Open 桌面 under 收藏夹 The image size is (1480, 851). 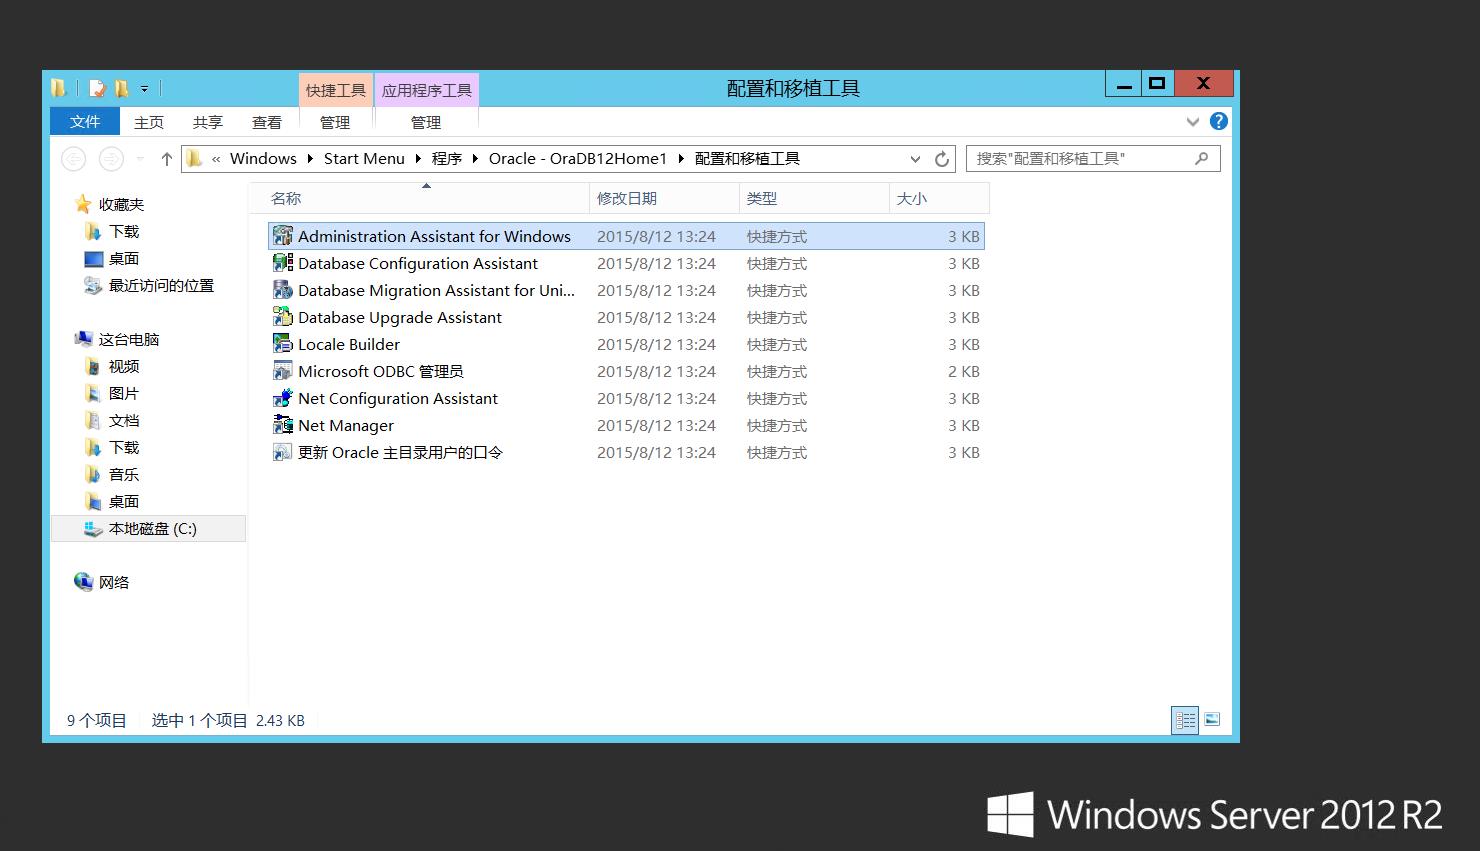click(x=123, y=258)
